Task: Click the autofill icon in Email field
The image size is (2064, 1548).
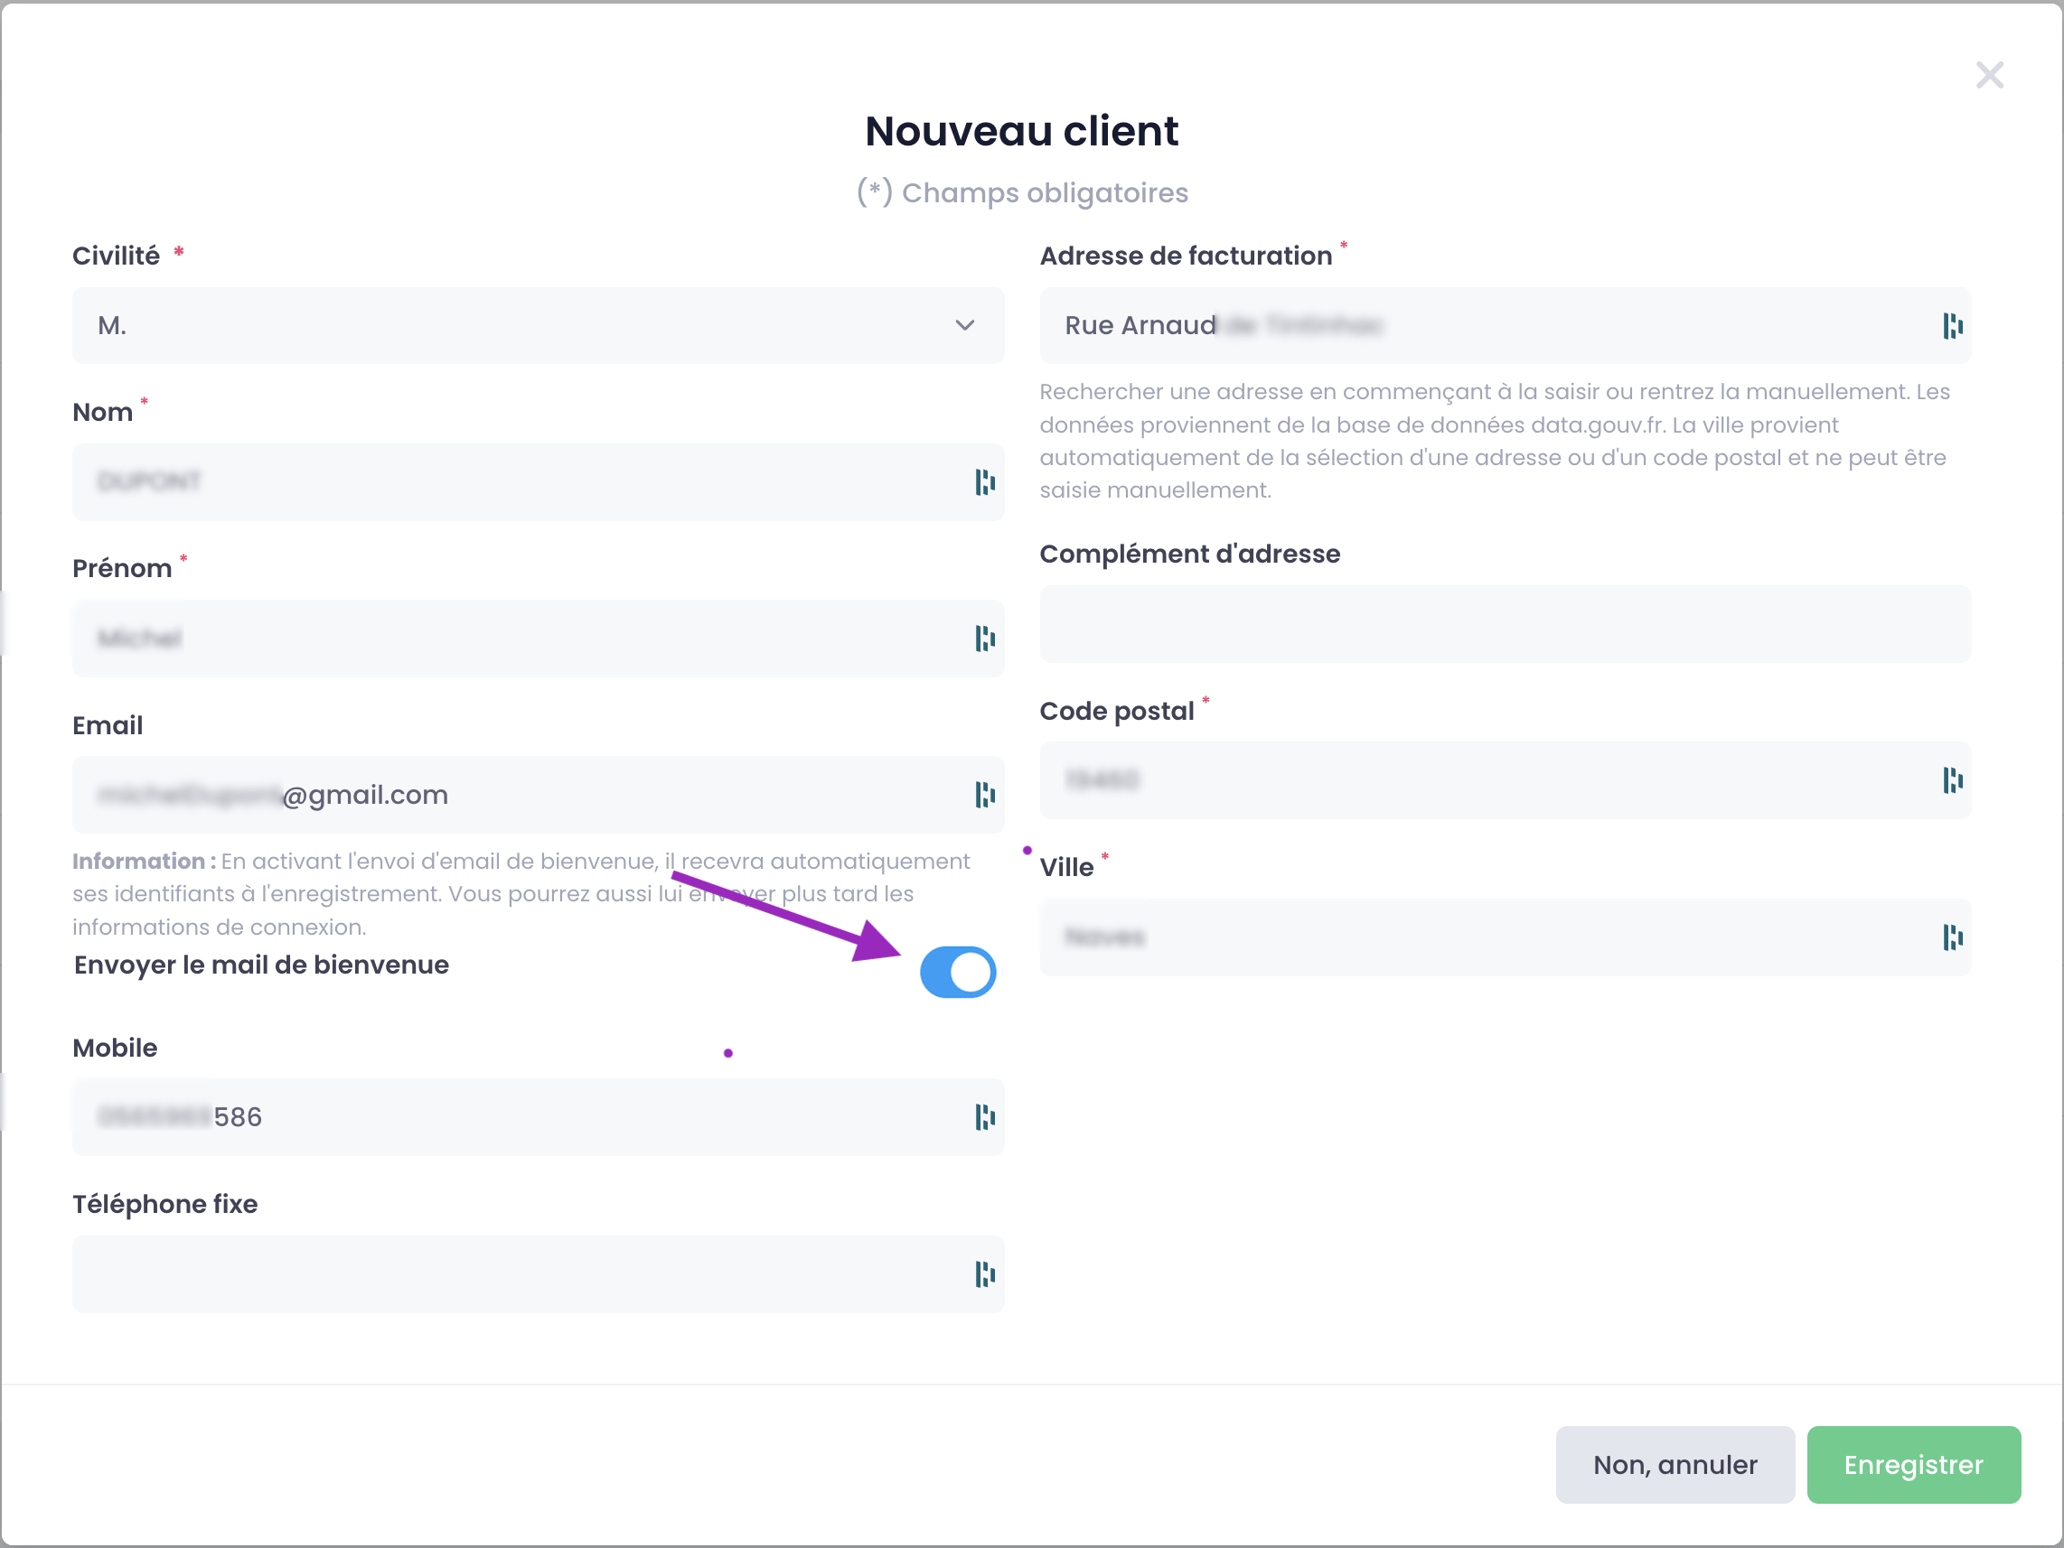Action: pos(985,795)
